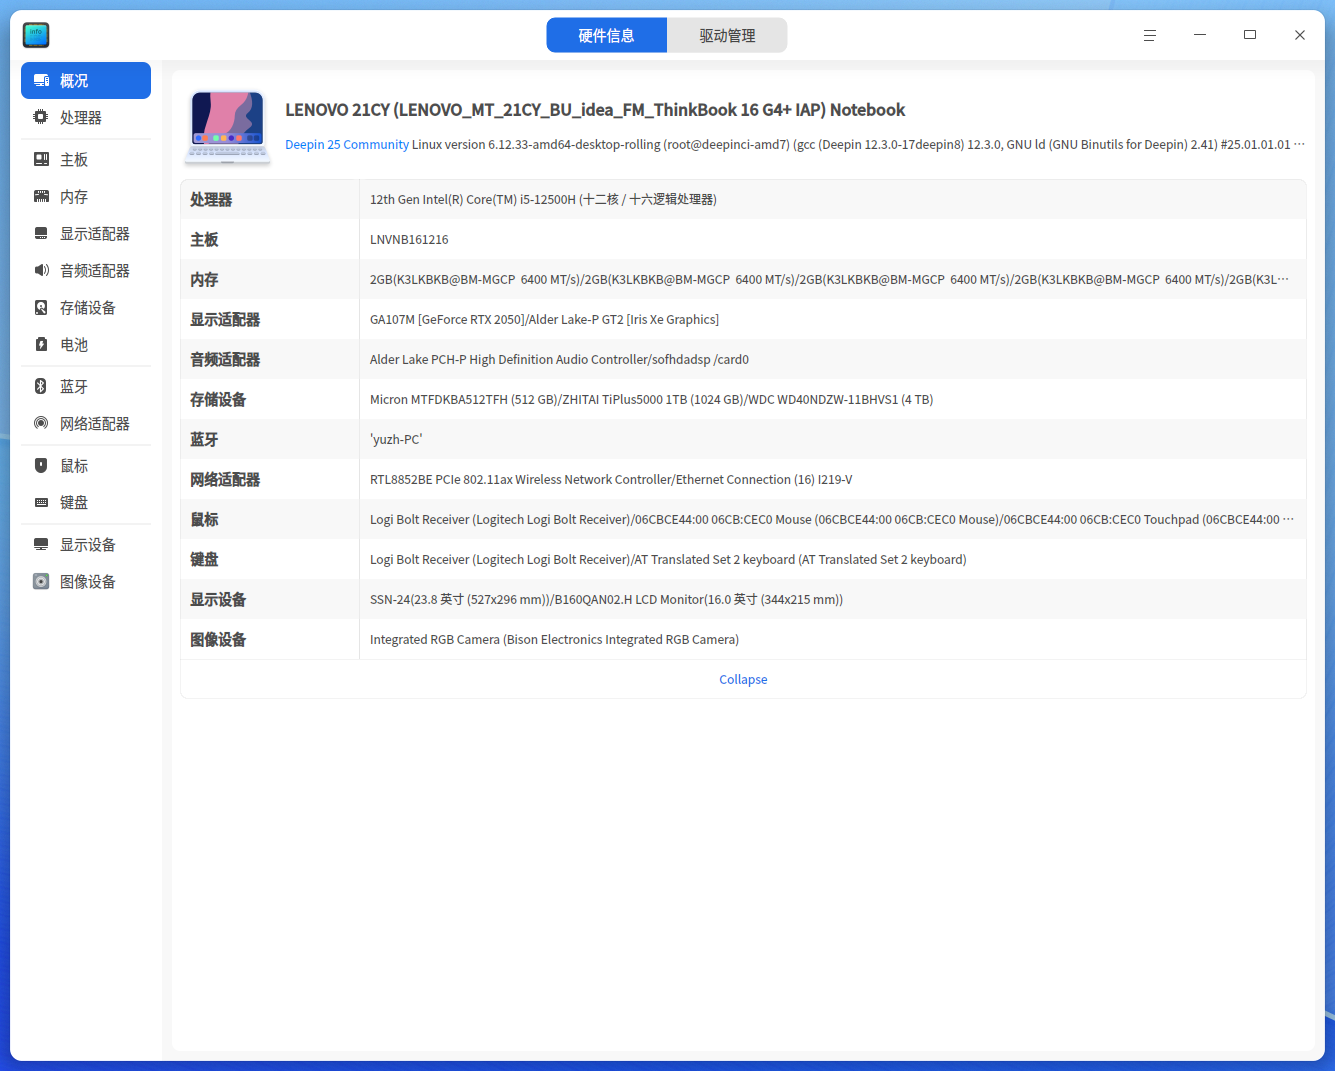Open the Deepin 25 Community link
This screenshot has height=1071, width=1335.
tap(347, 144)
